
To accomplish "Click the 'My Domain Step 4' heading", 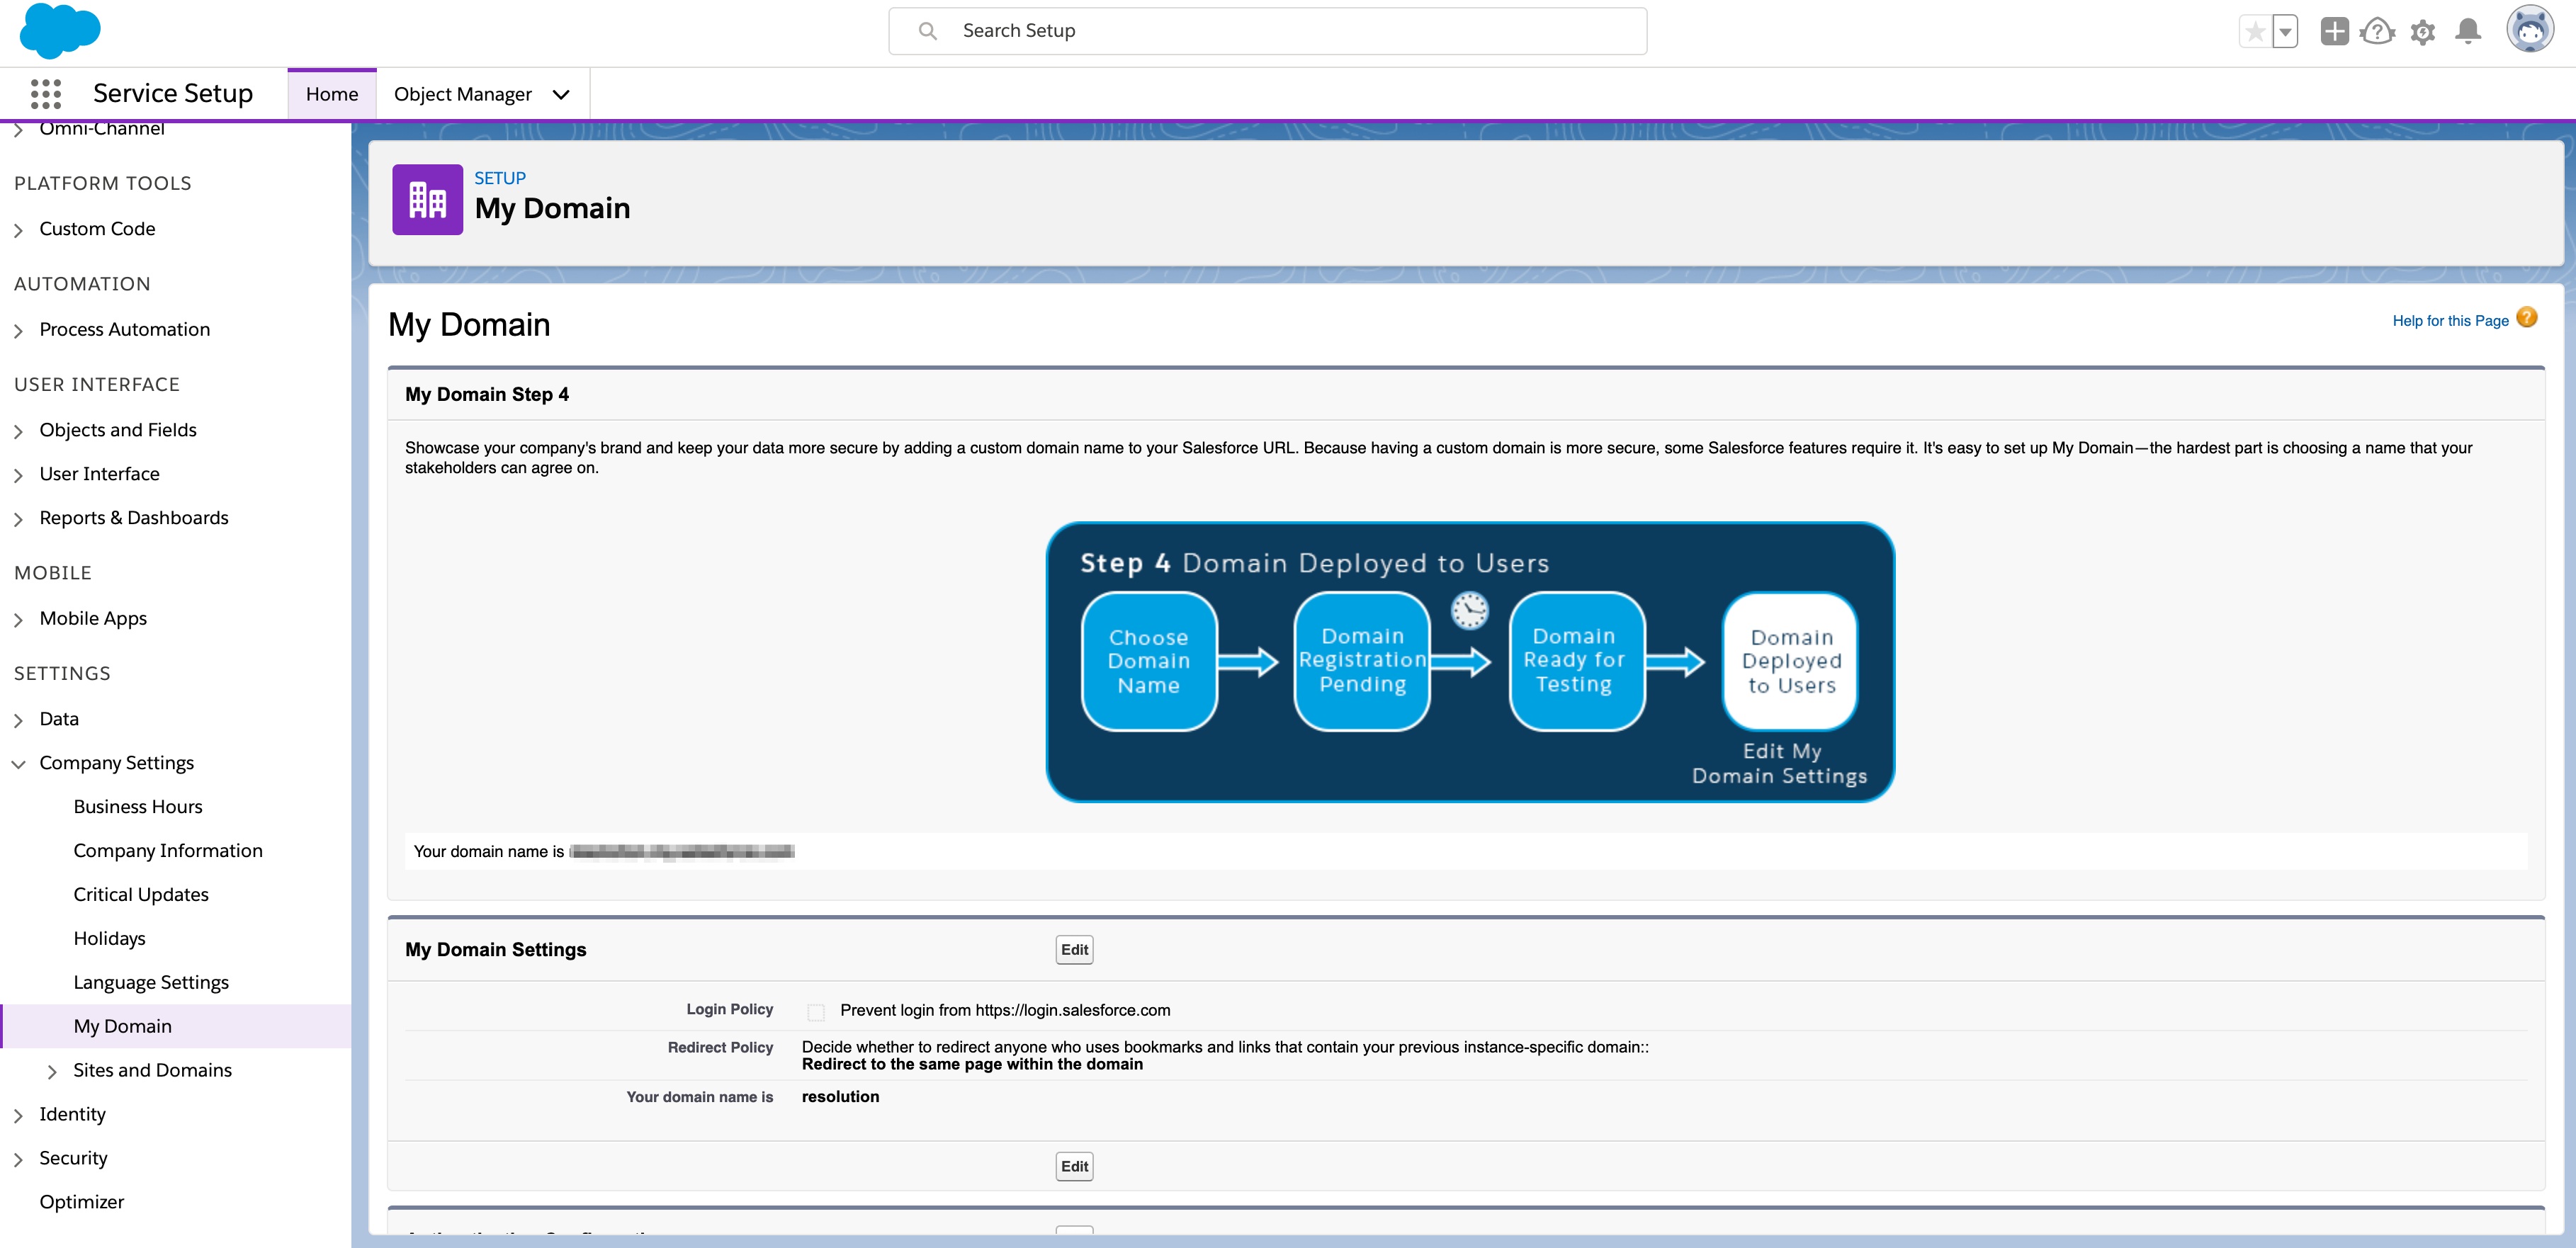I will (x=487, y=395).
